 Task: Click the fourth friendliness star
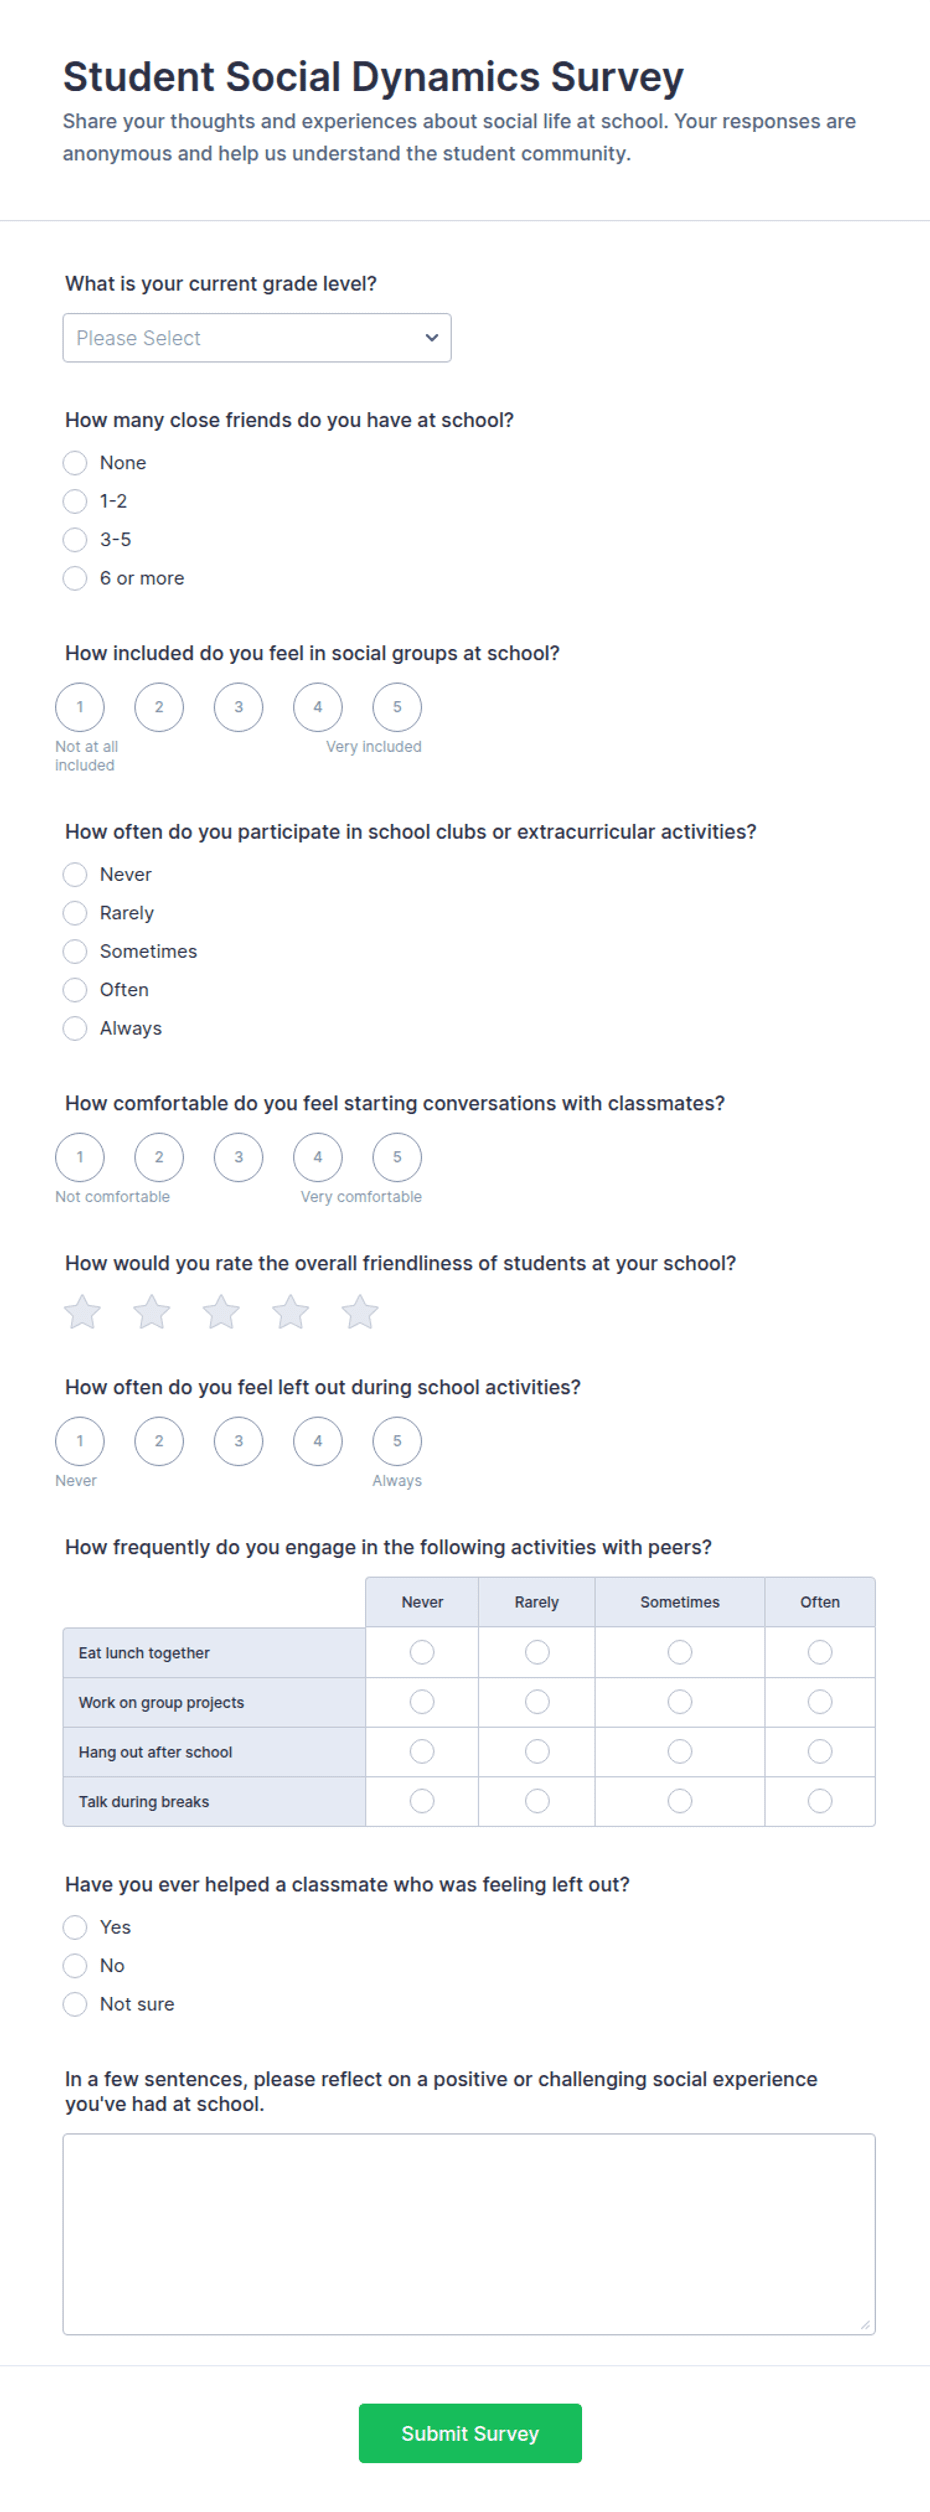[291, 1312]
